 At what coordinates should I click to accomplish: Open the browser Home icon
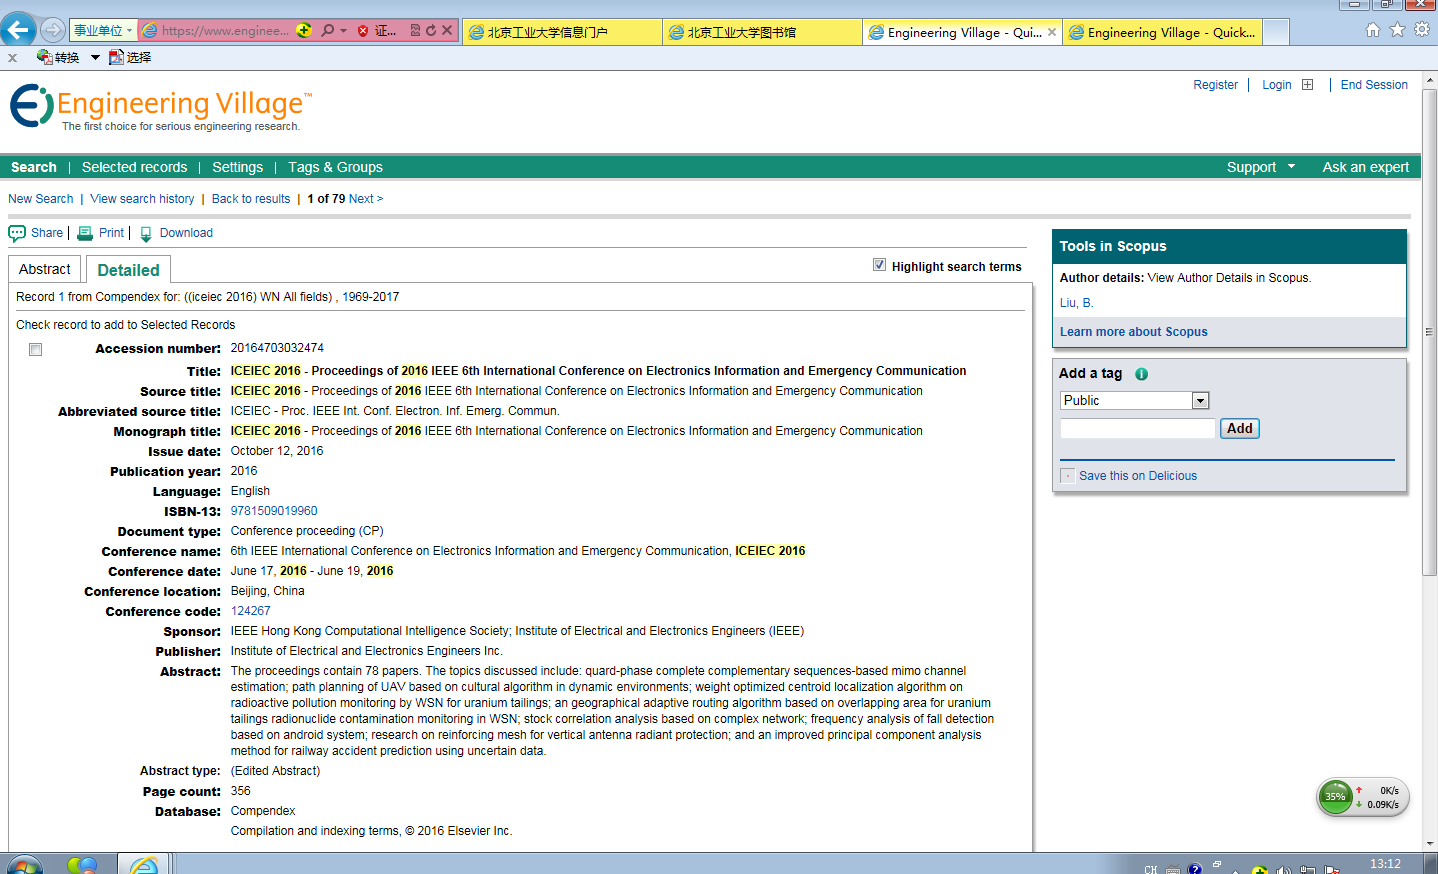coord(1373,29)
